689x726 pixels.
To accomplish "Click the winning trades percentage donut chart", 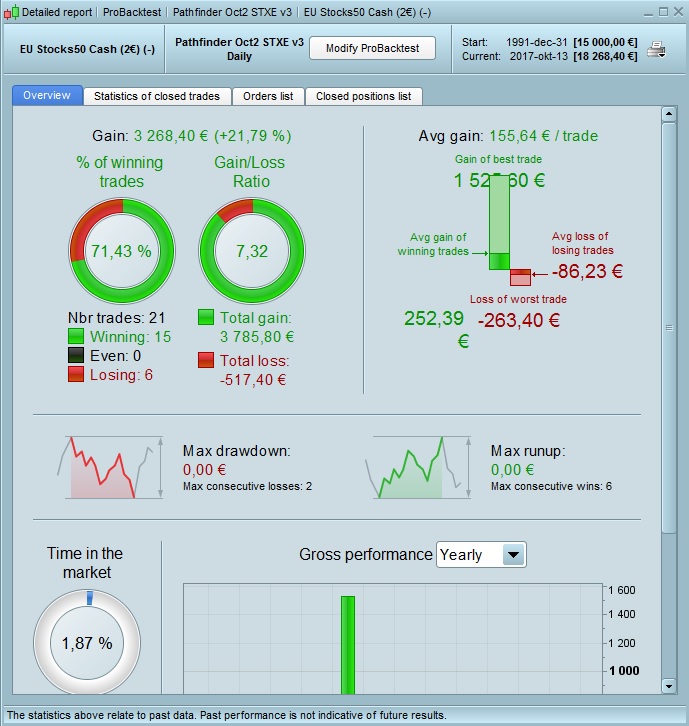I will [121, 251].
